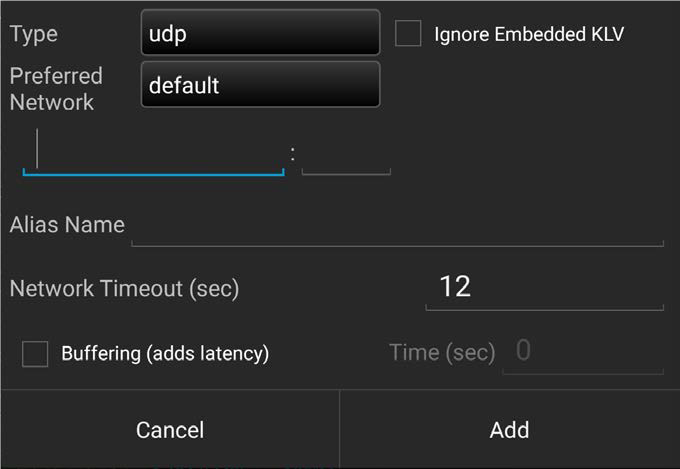Focus the host address input field

(x=153, y=153)
